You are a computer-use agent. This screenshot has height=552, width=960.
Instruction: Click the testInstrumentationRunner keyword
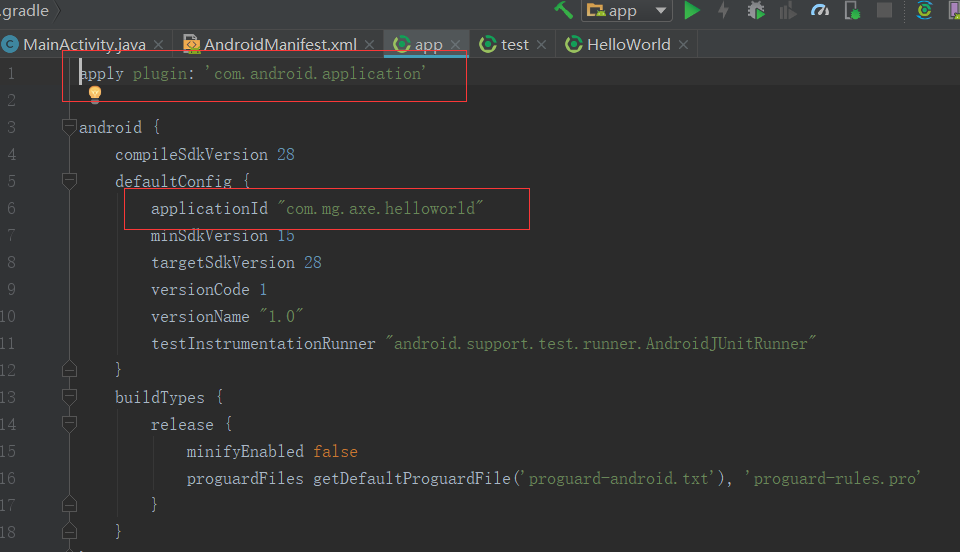tap(263, 343)
